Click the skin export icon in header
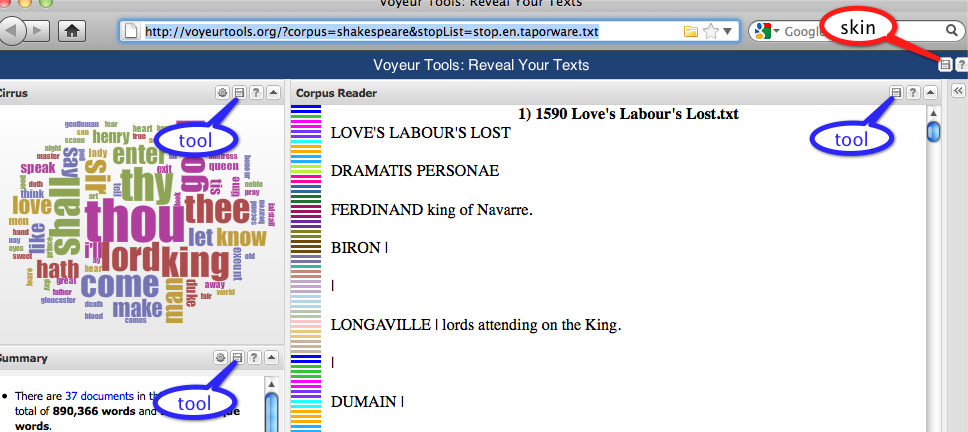This screenshot has width=968, height=432. click(x=945, y=65)
